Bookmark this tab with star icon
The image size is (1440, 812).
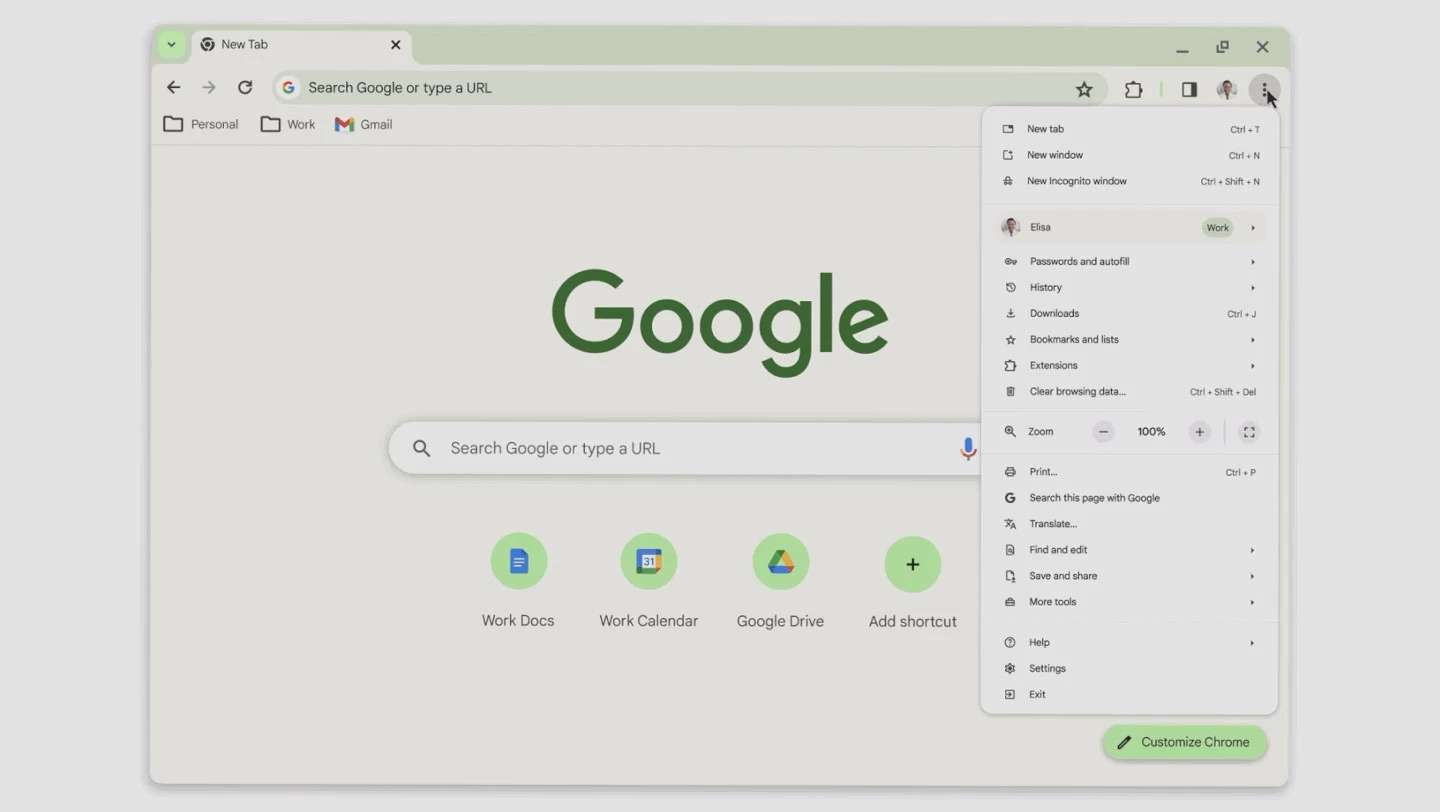1084,90
